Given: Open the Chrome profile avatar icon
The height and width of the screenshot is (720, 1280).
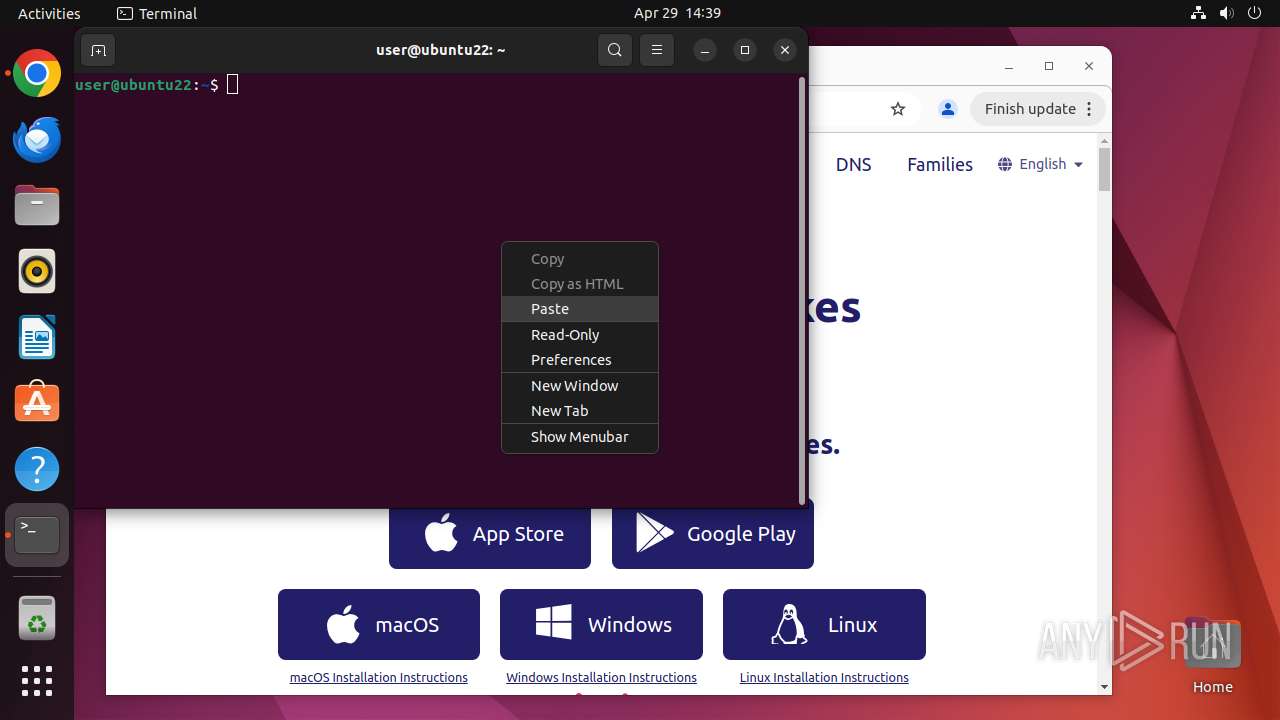Looking at the screenshot, I should coord(948,109).
